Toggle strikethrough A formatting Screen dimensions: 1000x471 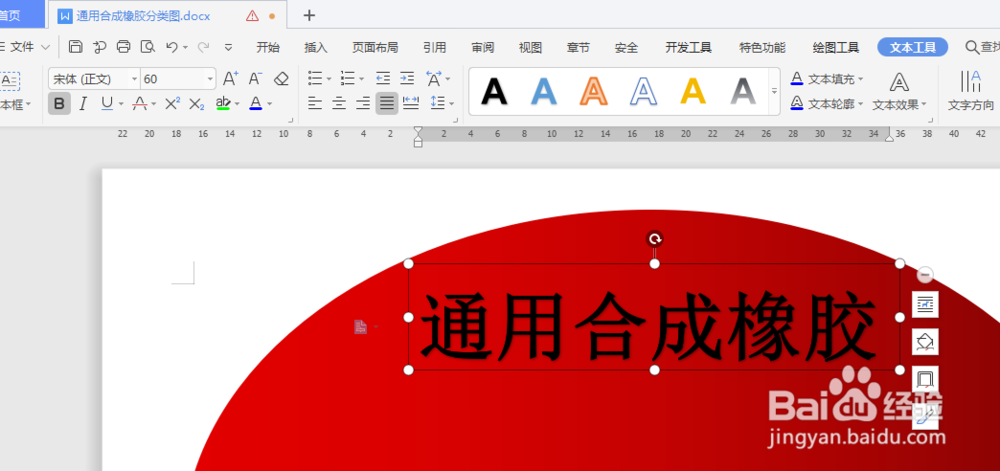[140, 103]
